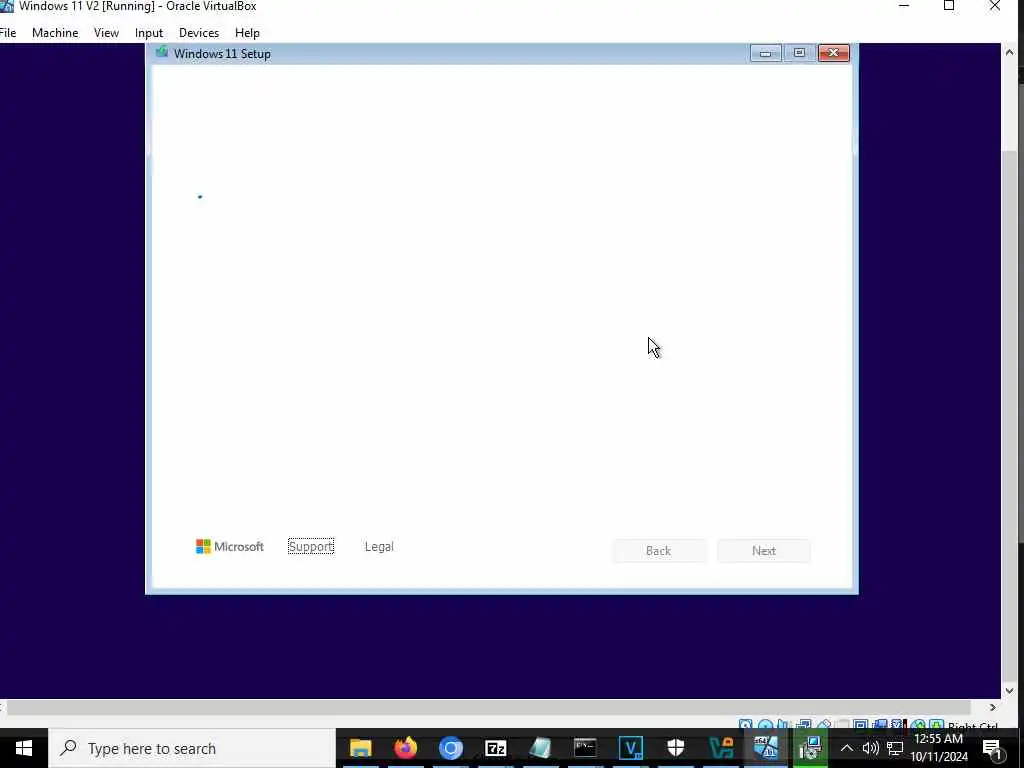Launch Firefox from the taskbar
This screenshot has width=1024, height=768.
click(406, 748)
